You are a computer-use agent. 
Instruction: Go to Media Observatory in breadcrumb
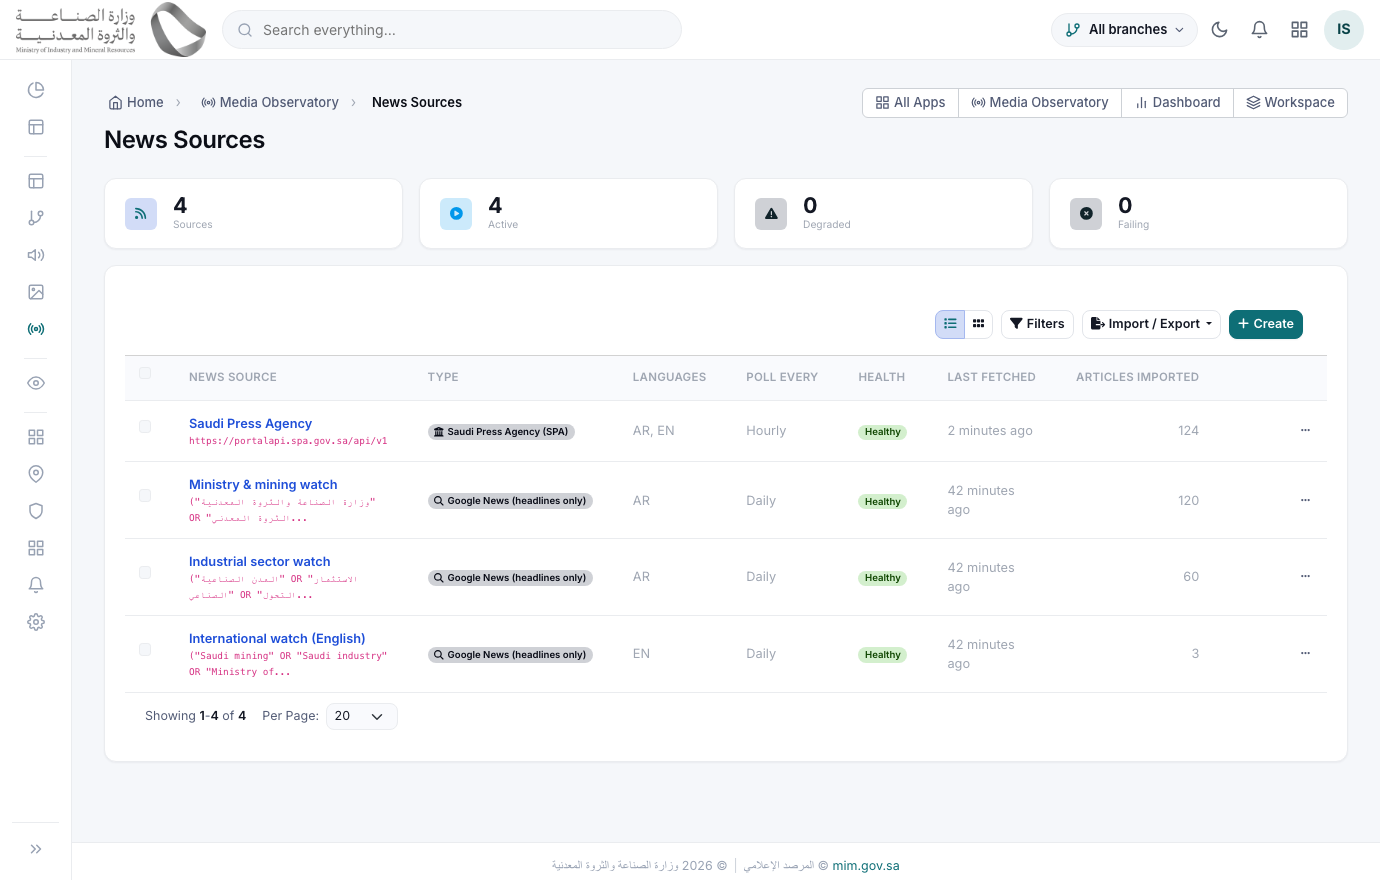[x=270, y=103]
